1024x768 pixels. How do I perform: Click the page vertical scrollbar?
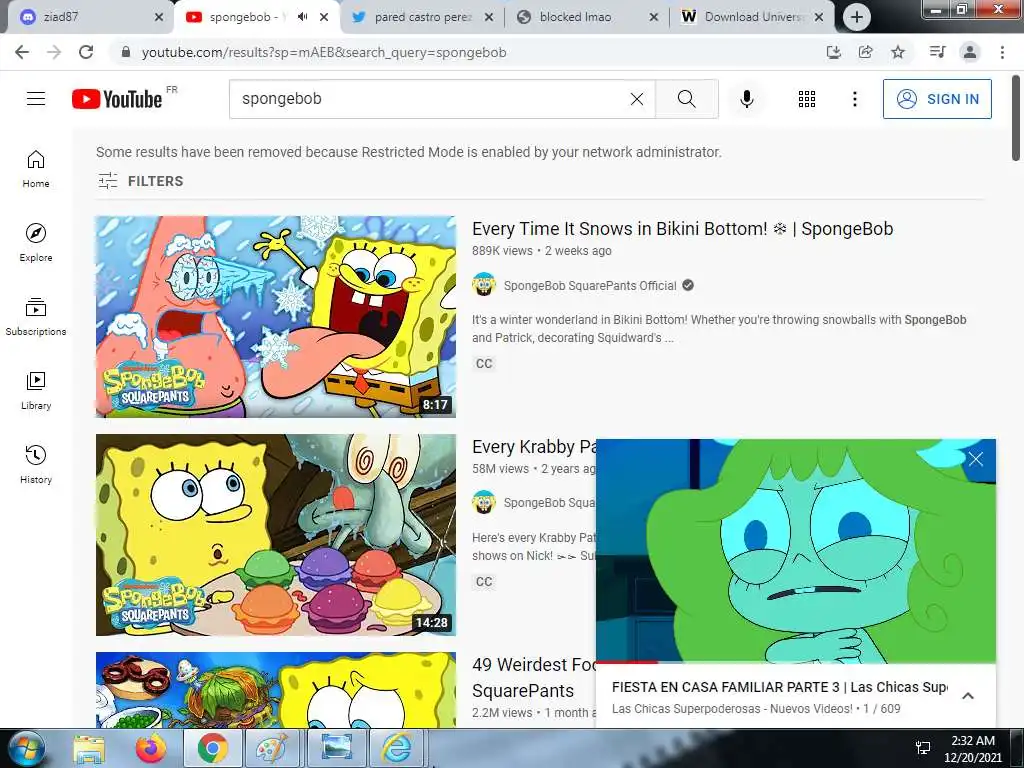point(1016,118)
